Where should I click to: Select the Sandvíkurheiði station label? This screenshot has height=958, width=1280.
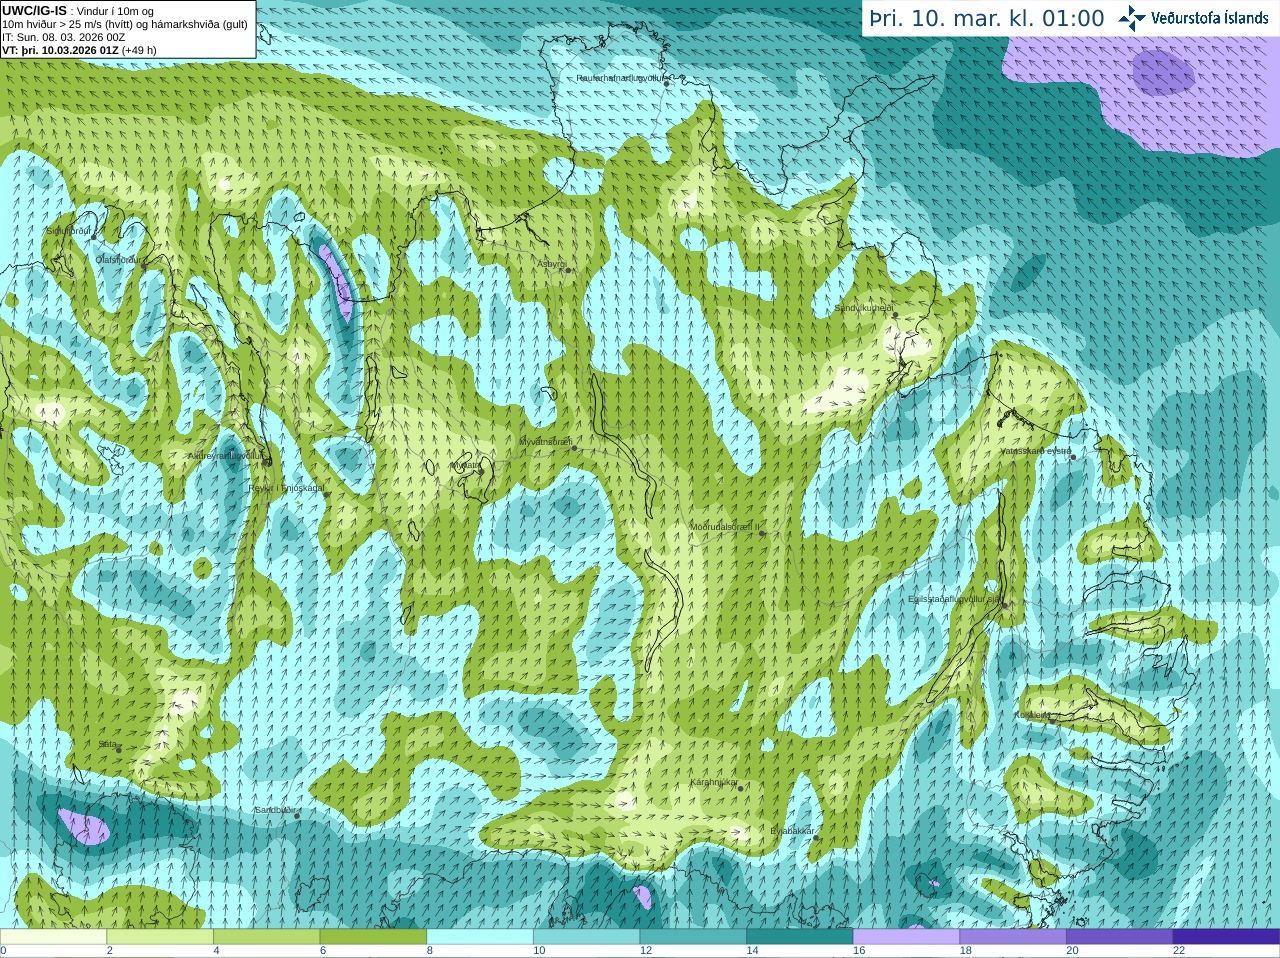tap(864, 308)
